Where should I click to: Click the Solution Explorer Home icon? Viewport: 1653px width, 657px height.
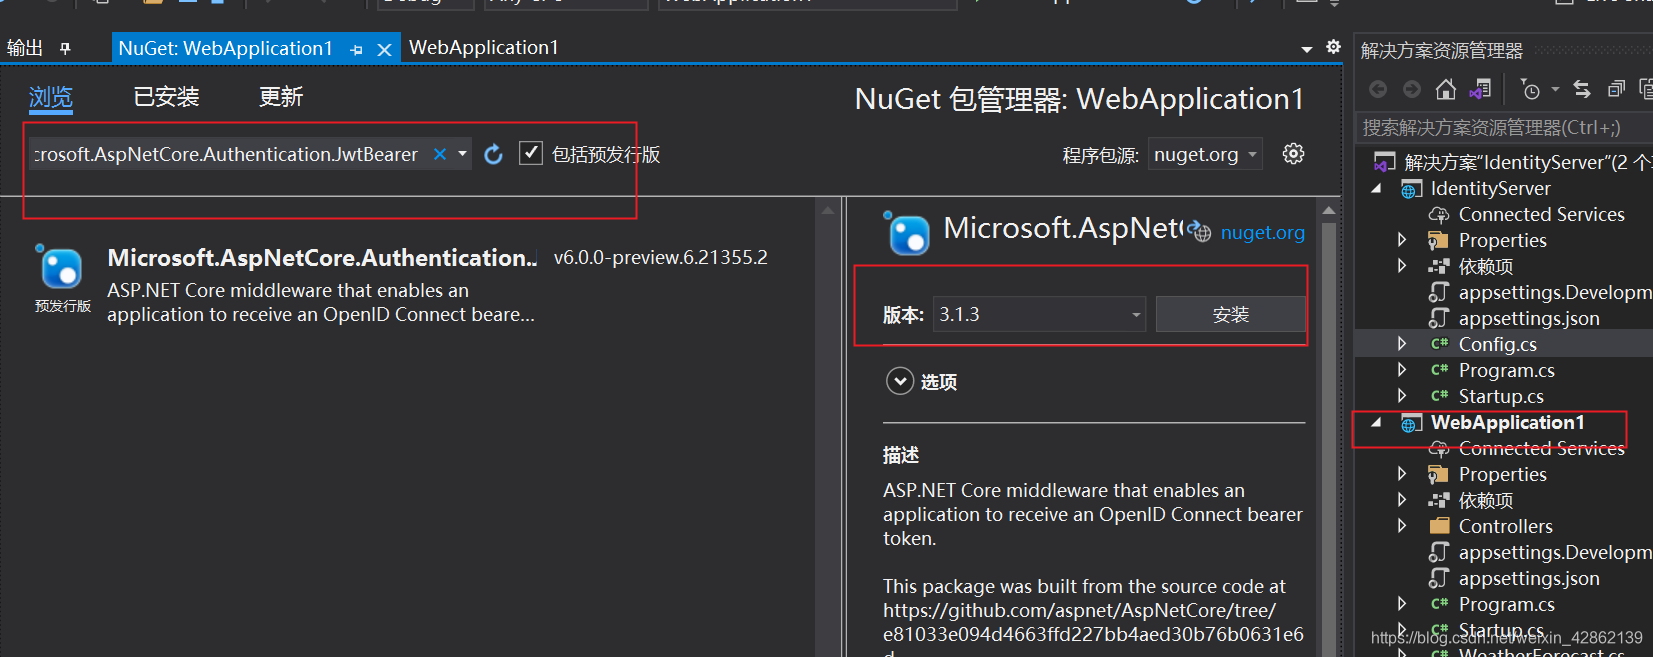(1445, 89)
